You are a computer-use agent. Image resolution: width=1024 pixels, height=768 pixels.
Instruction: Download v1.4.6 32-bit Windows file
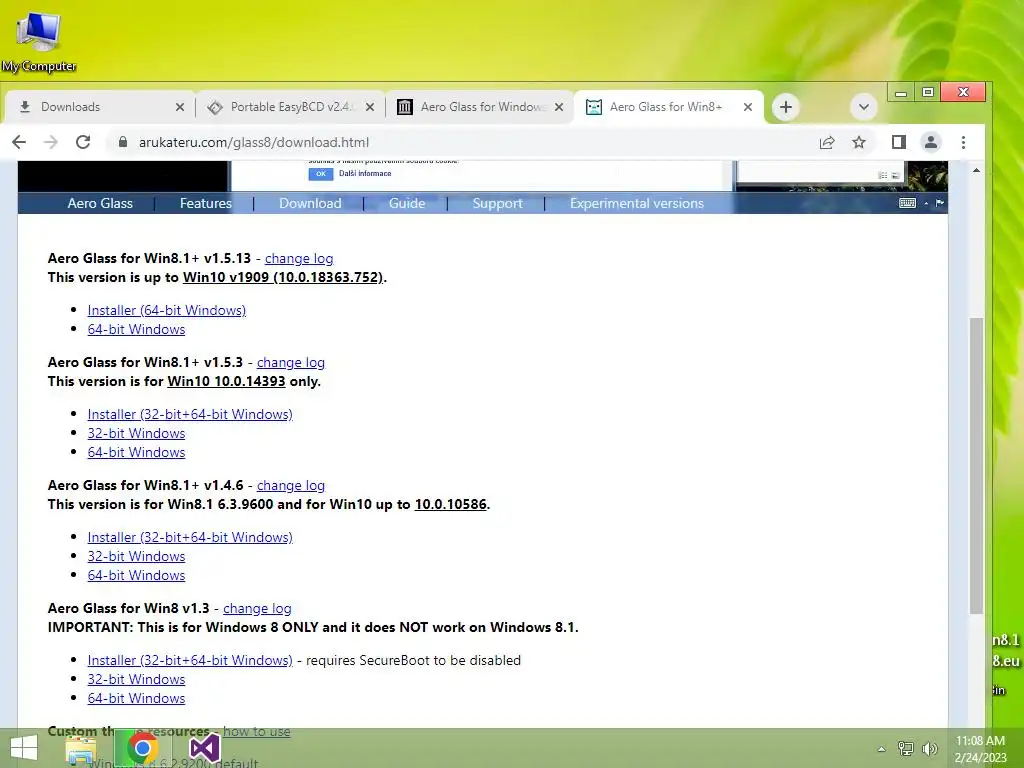coord(136,556)
